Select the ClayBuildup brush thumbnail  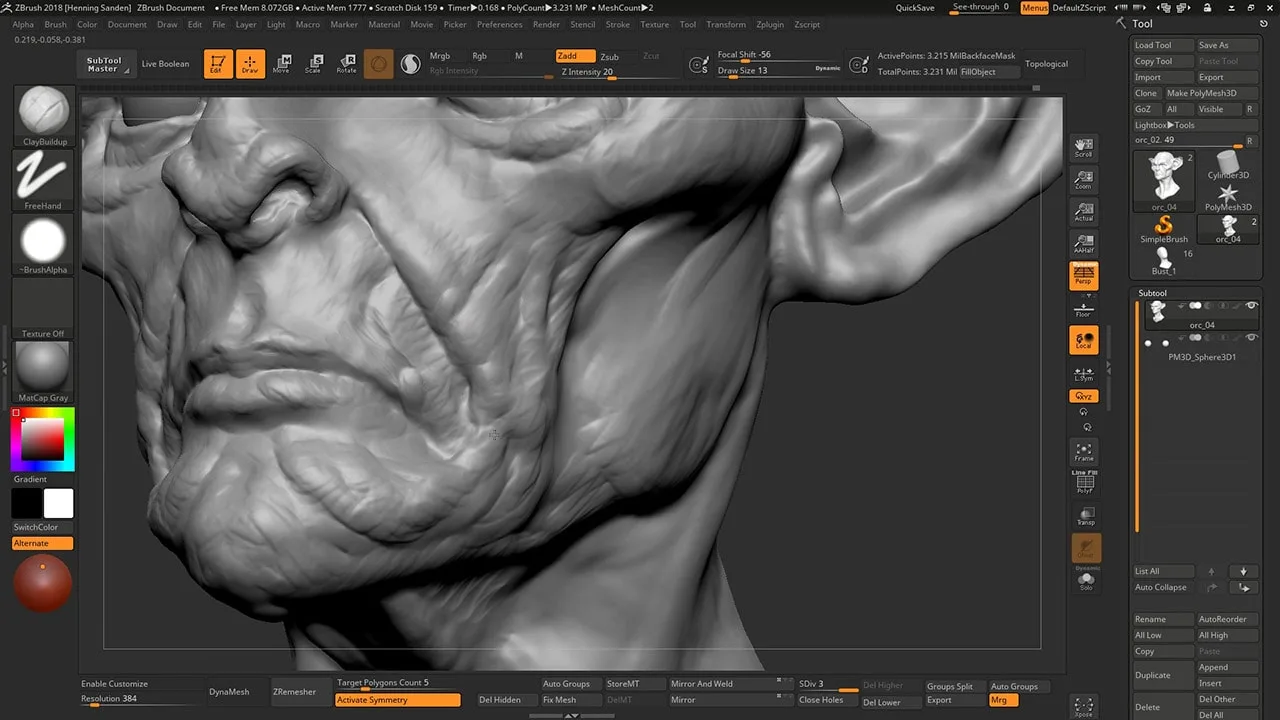tap(44, 111)
